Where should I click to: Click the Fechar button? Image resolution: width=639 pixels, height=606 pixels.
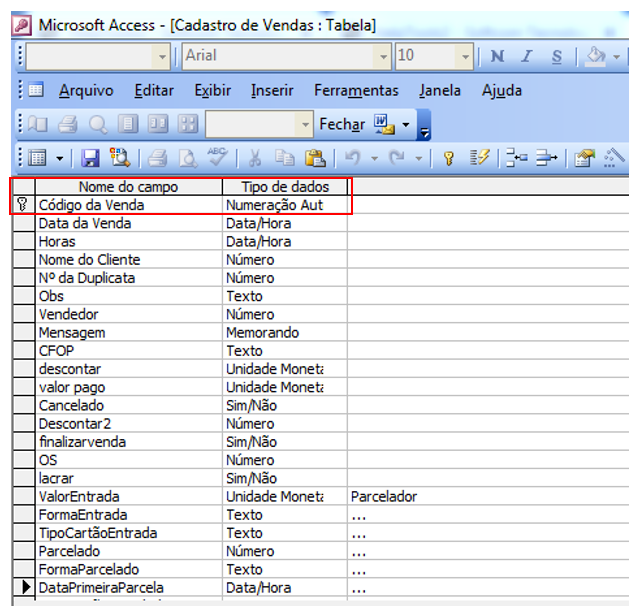tap(341, 125)
